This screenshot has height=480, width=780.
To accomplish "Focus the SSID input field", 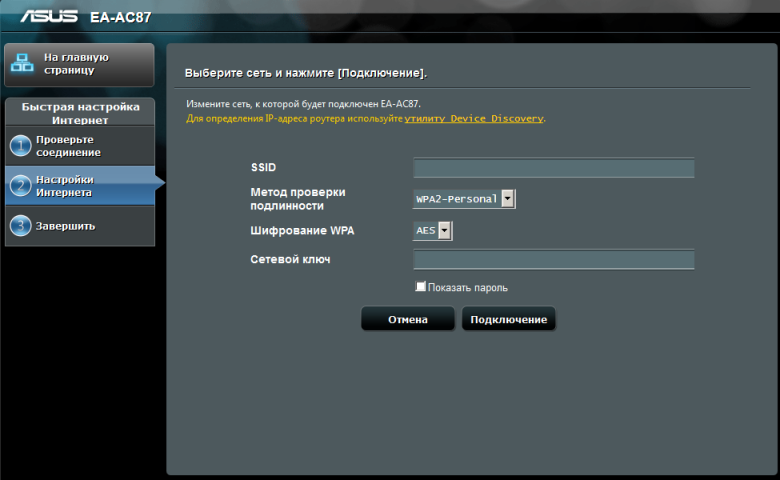I will click(x=554, y=168).
